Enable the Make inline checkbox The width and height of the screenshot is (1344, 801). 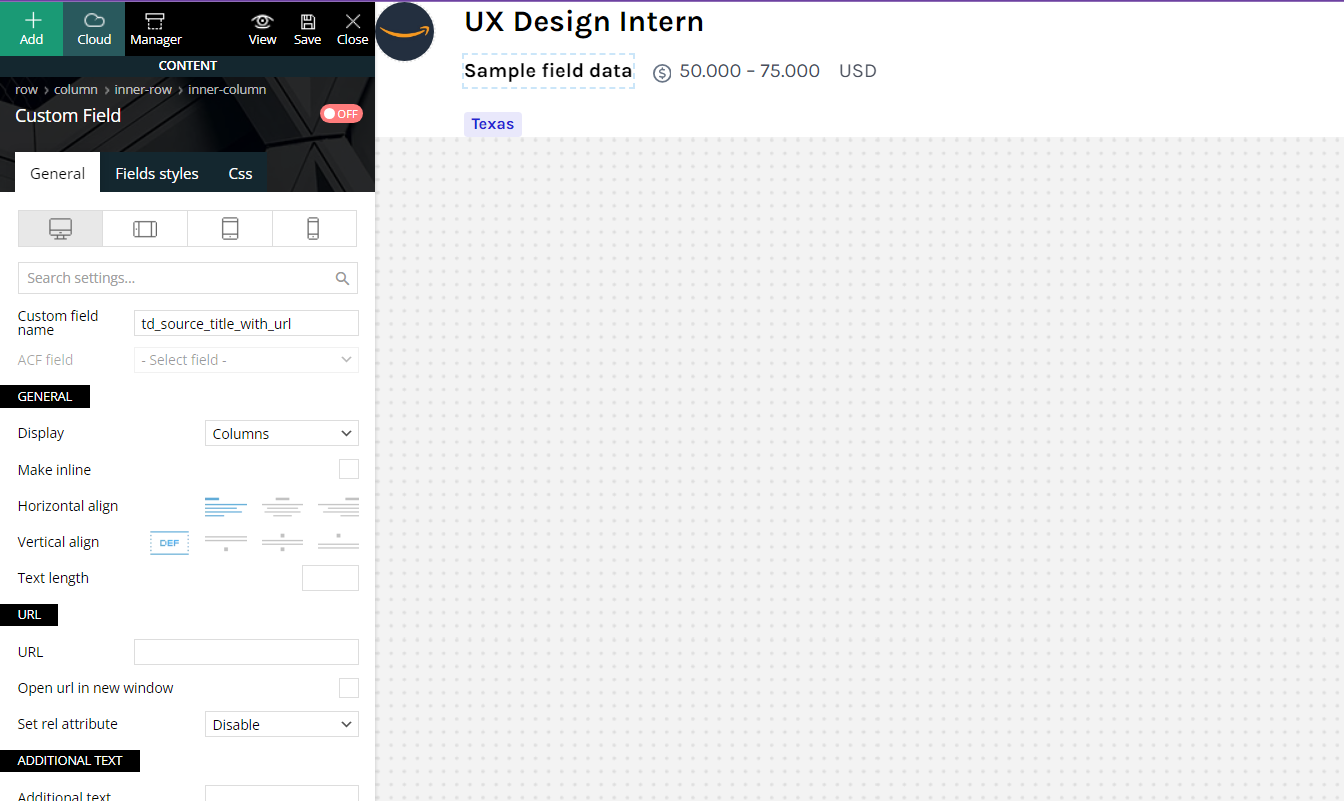click(348, 469)
